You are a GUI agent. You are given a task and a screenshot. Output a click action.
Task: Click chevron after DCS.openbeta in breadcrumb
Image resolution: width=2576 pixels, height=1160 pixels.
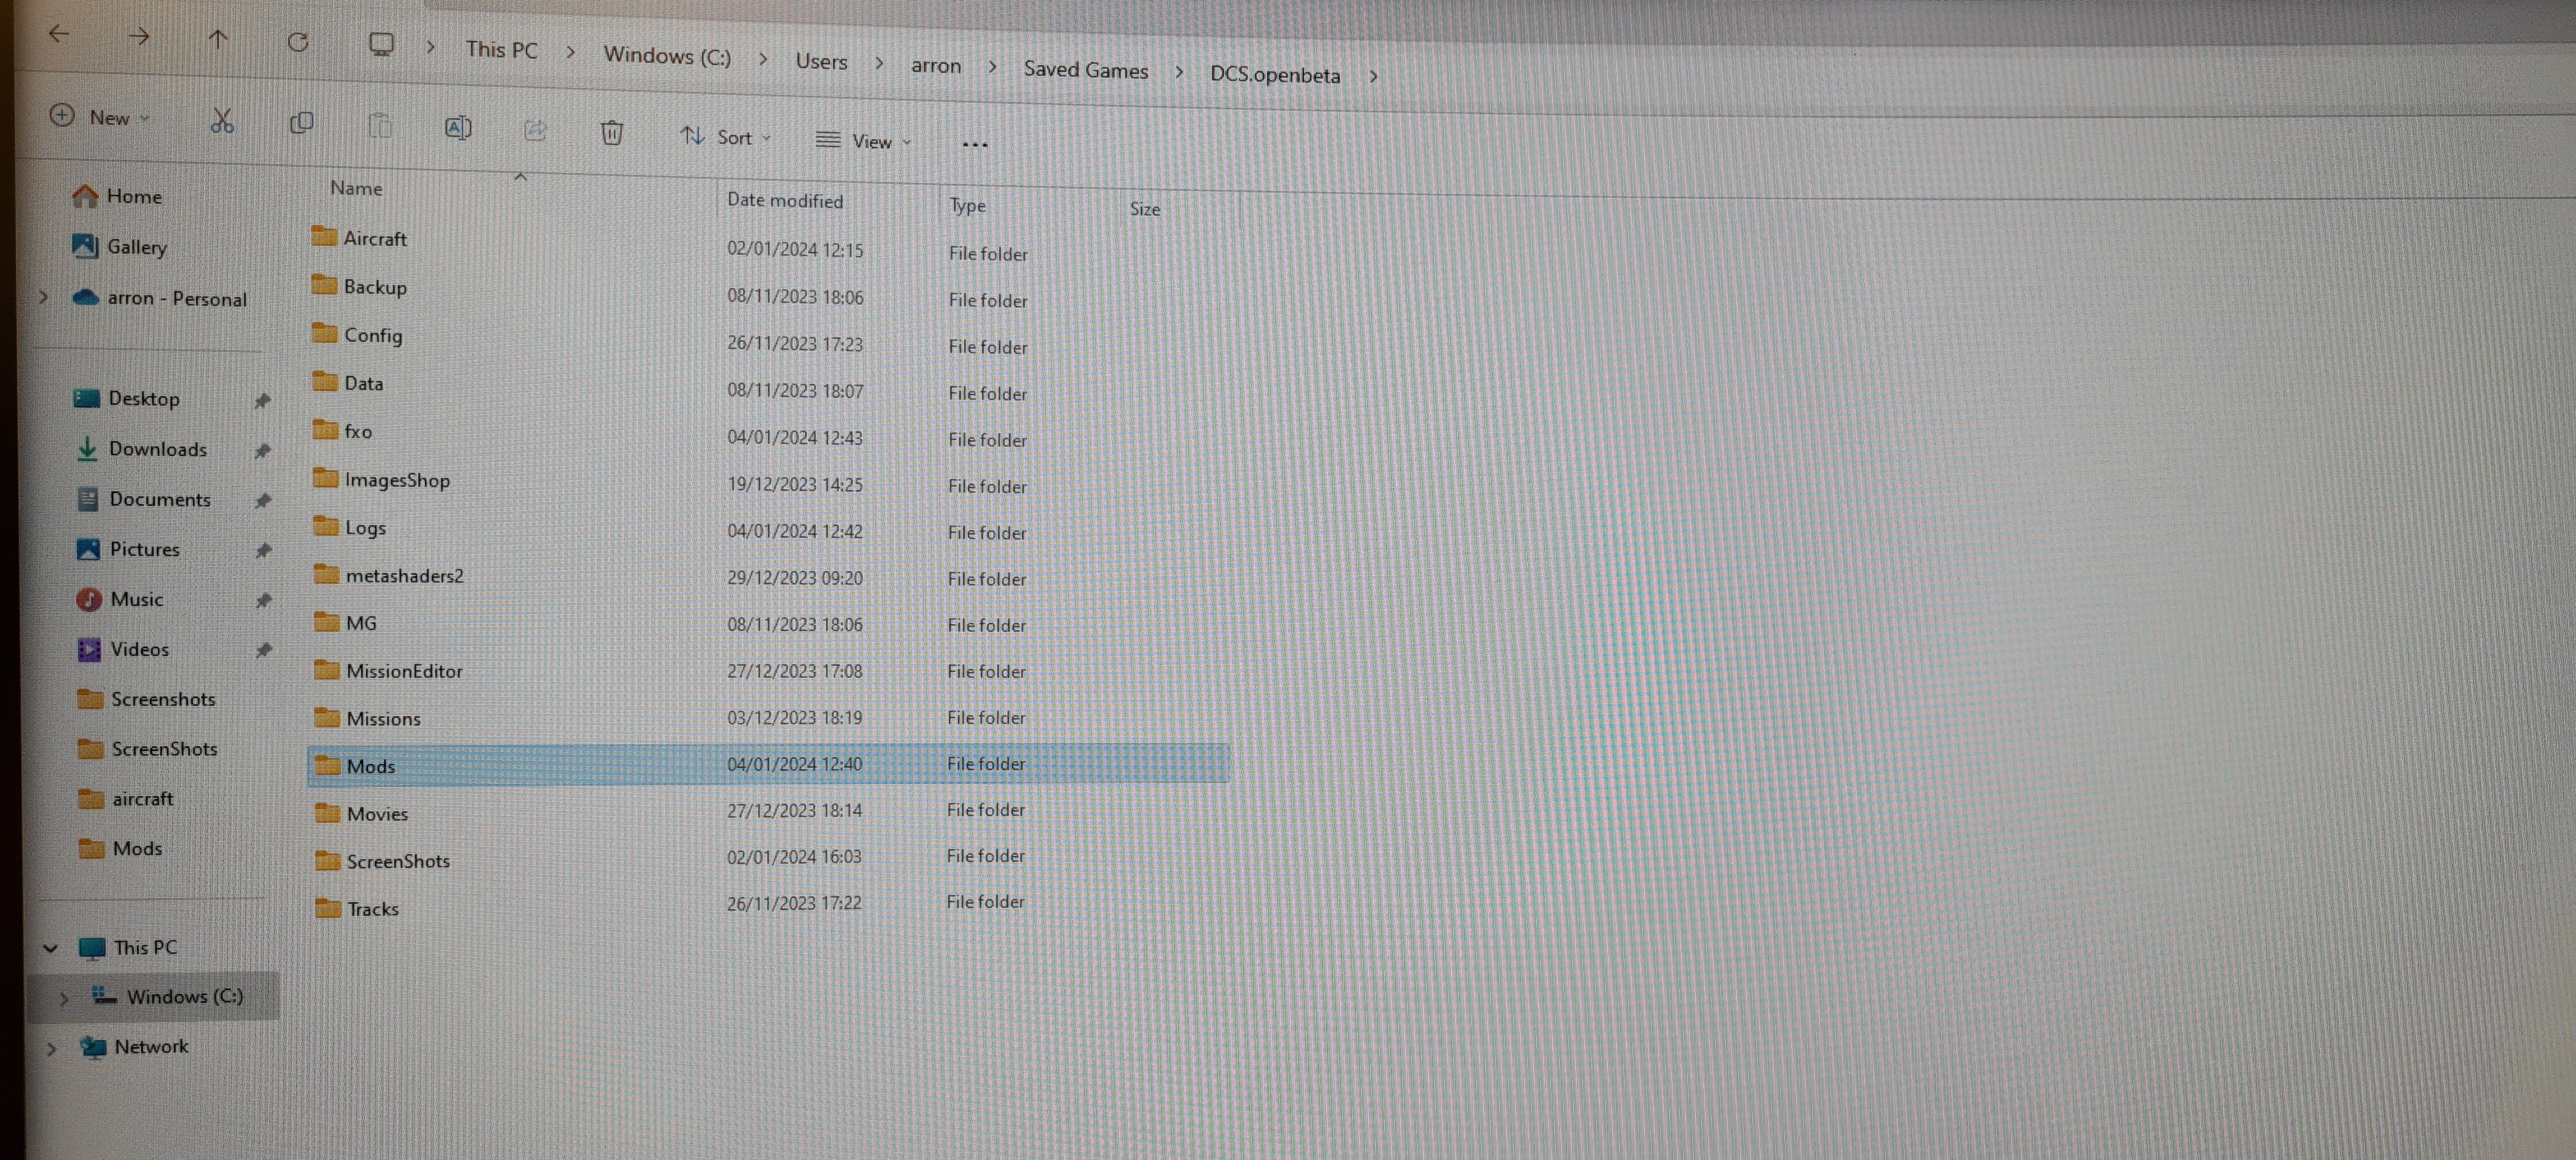click(x=1373, y=76)
